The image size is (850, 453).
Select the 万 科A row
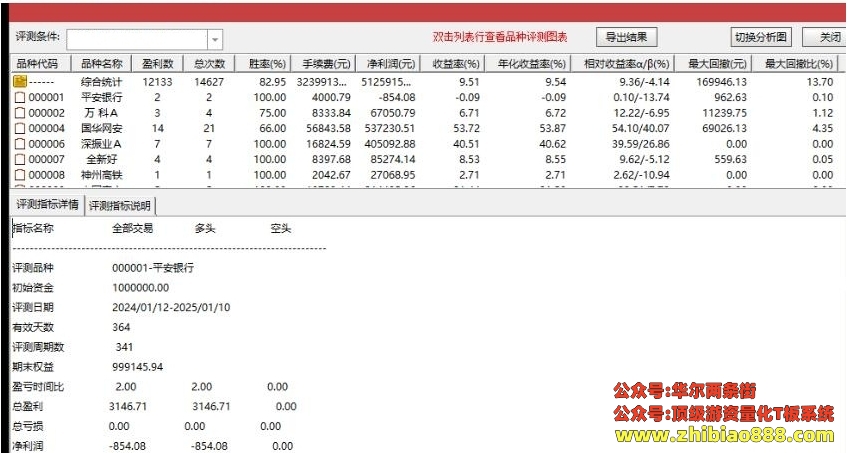(x=428, y=113)
